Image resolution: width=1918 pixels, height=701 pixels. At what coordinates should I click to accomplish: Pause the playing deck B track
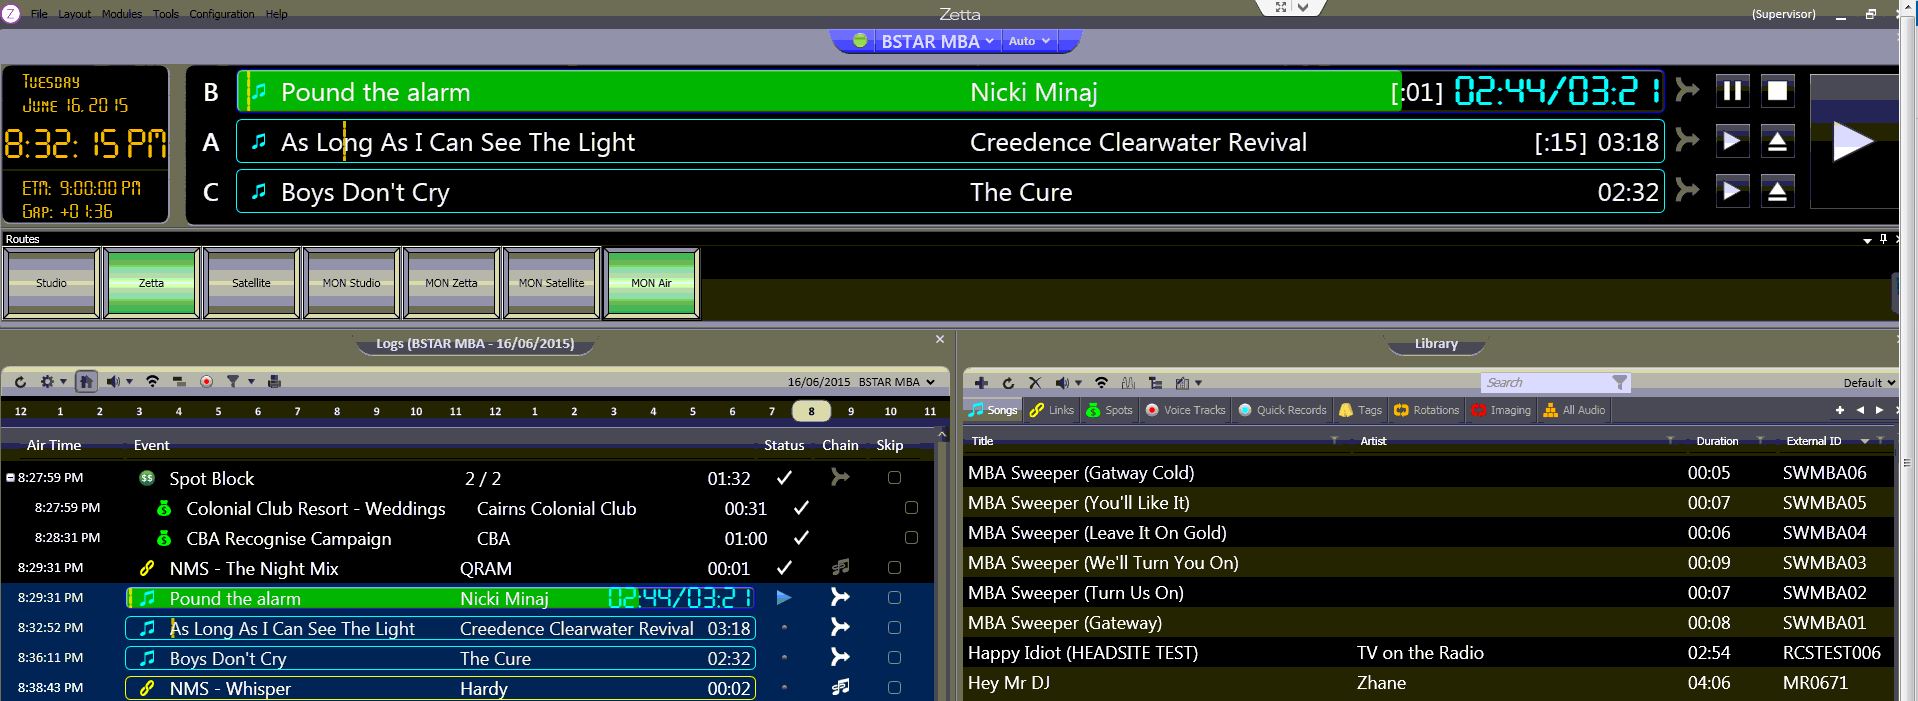coord(1732,92)
